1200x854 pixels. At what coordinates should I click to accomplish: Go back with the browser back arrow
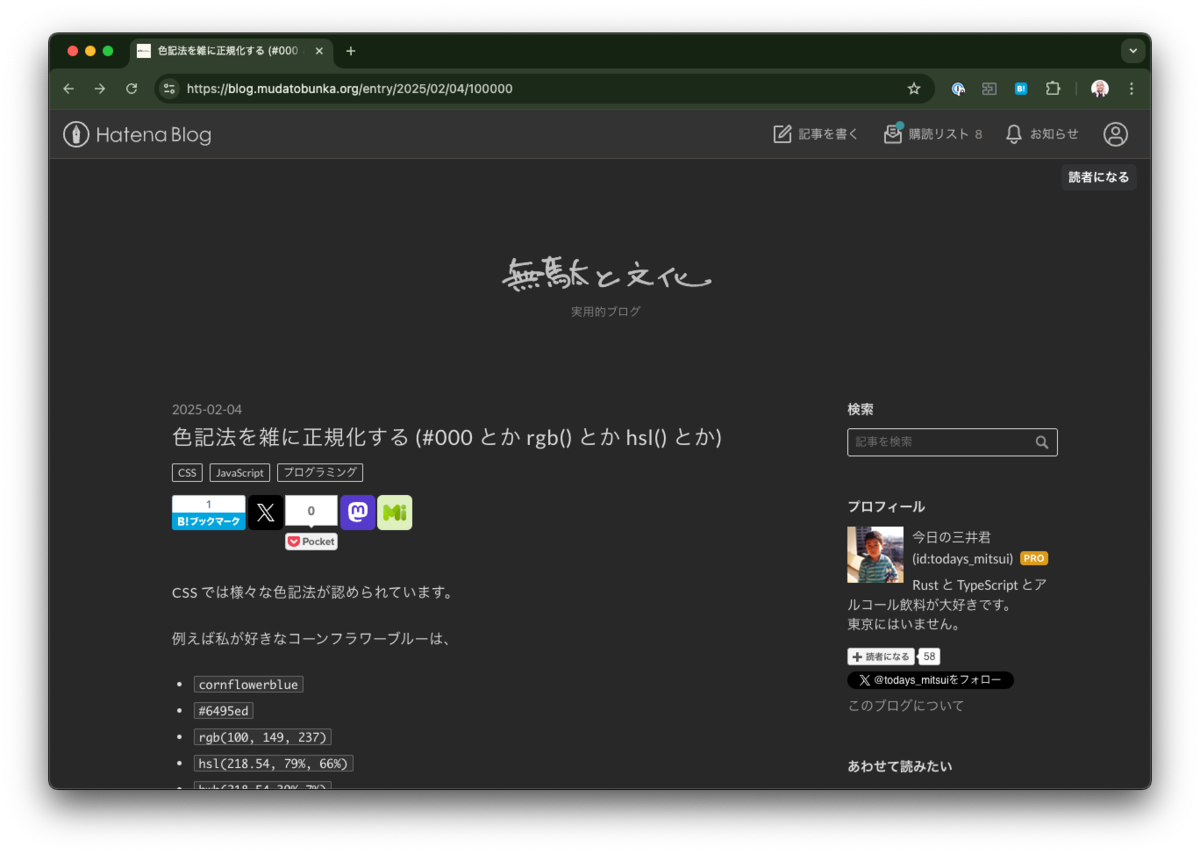(68, 89)
